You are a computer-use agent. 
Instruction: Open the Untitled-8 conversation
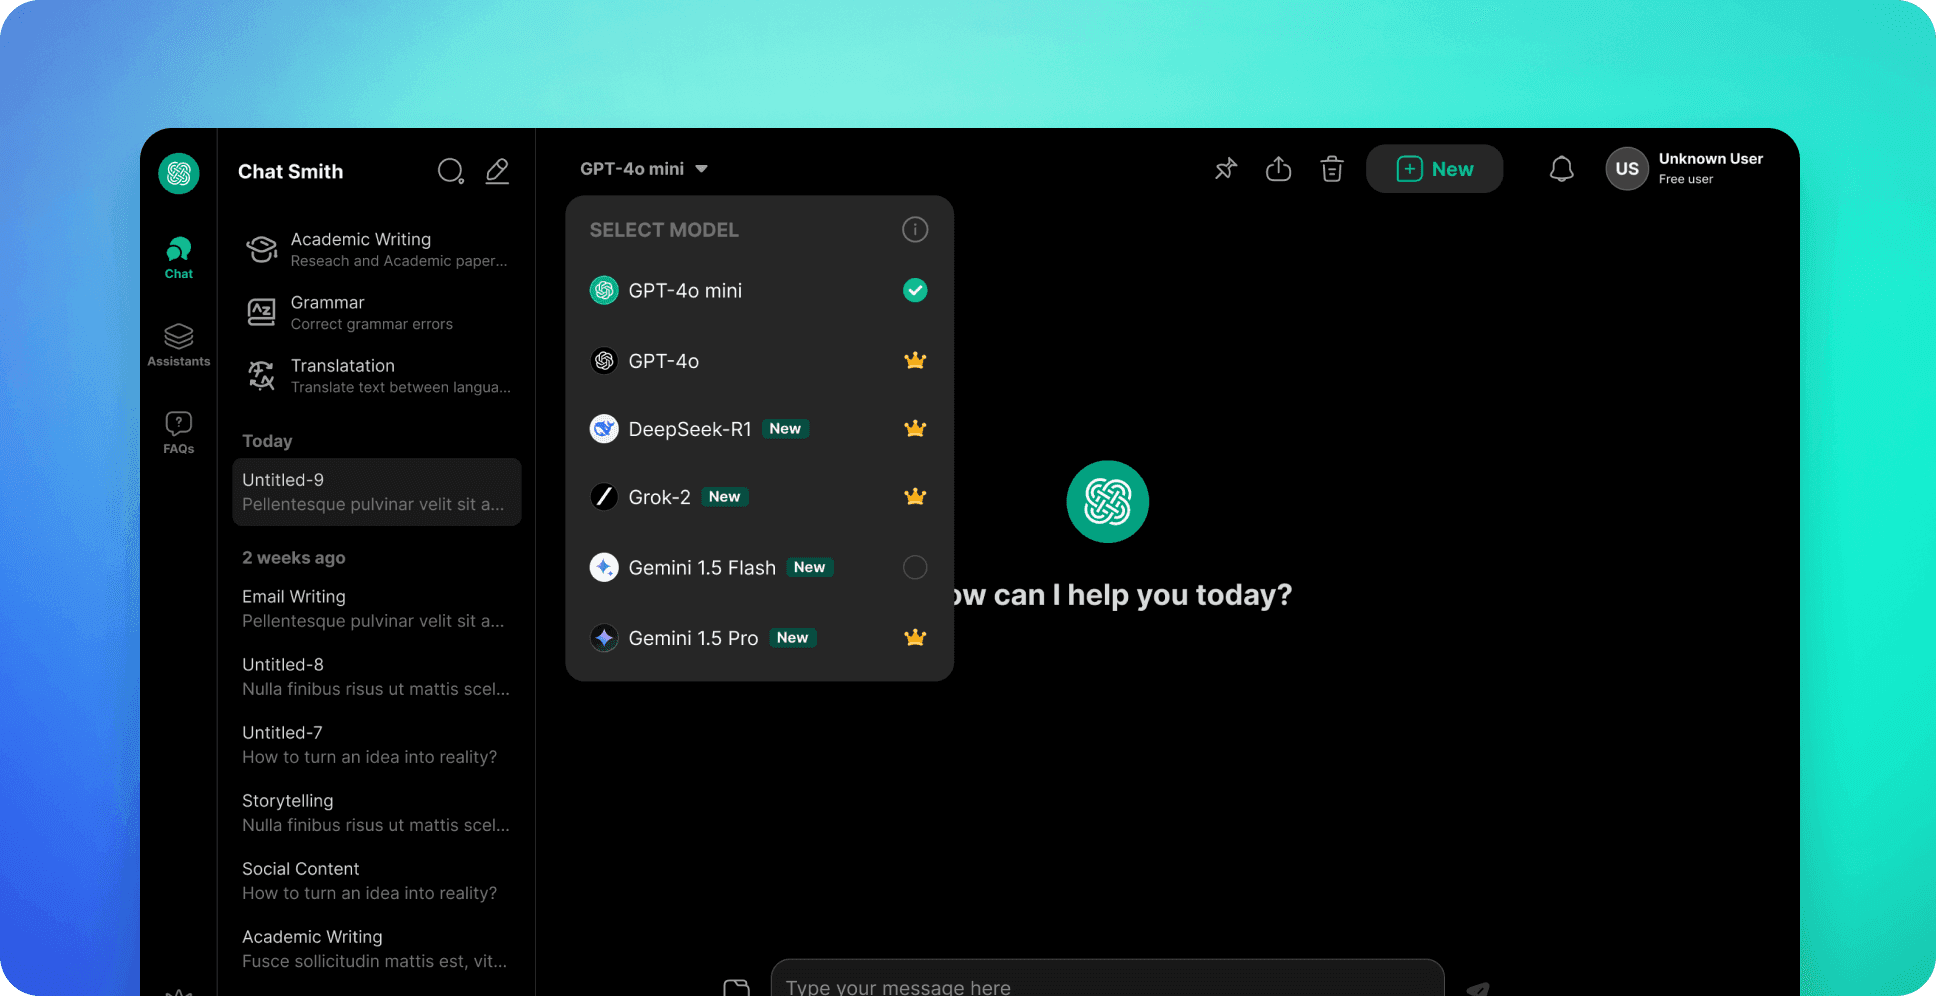tap(377, 677)
